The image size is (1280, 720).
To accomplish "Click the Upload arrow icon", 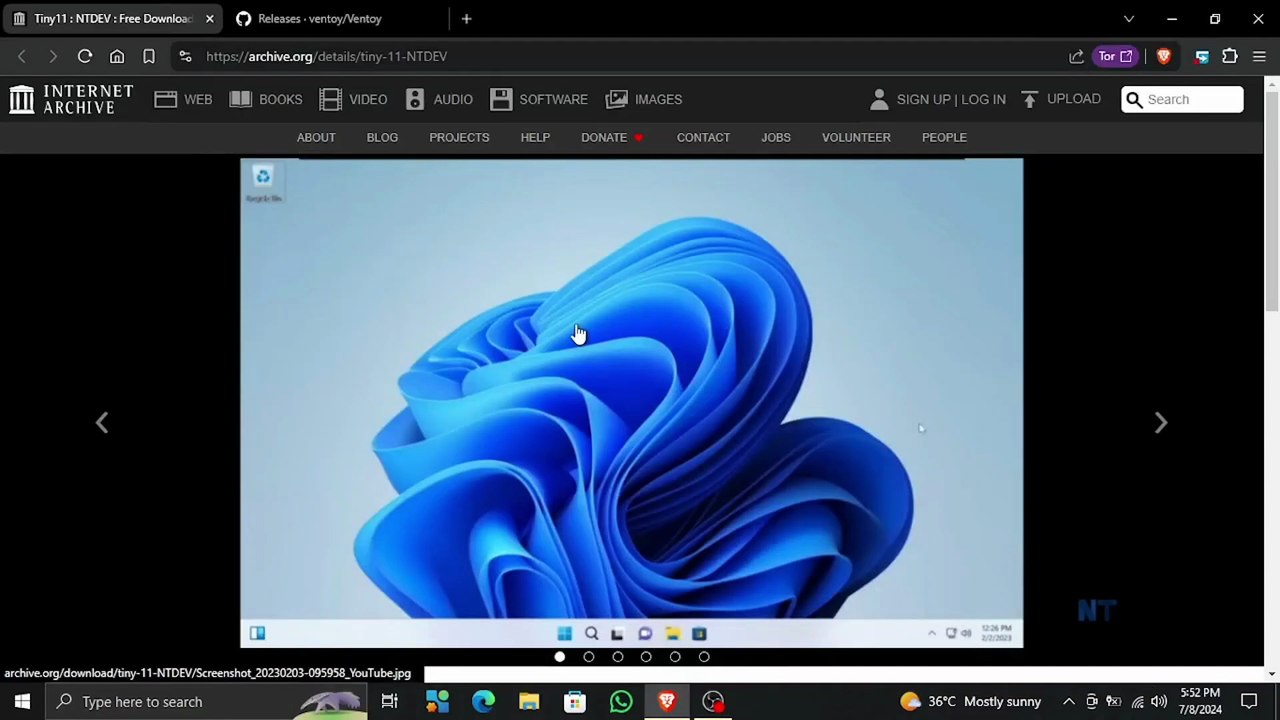I will coord(1030,99).
